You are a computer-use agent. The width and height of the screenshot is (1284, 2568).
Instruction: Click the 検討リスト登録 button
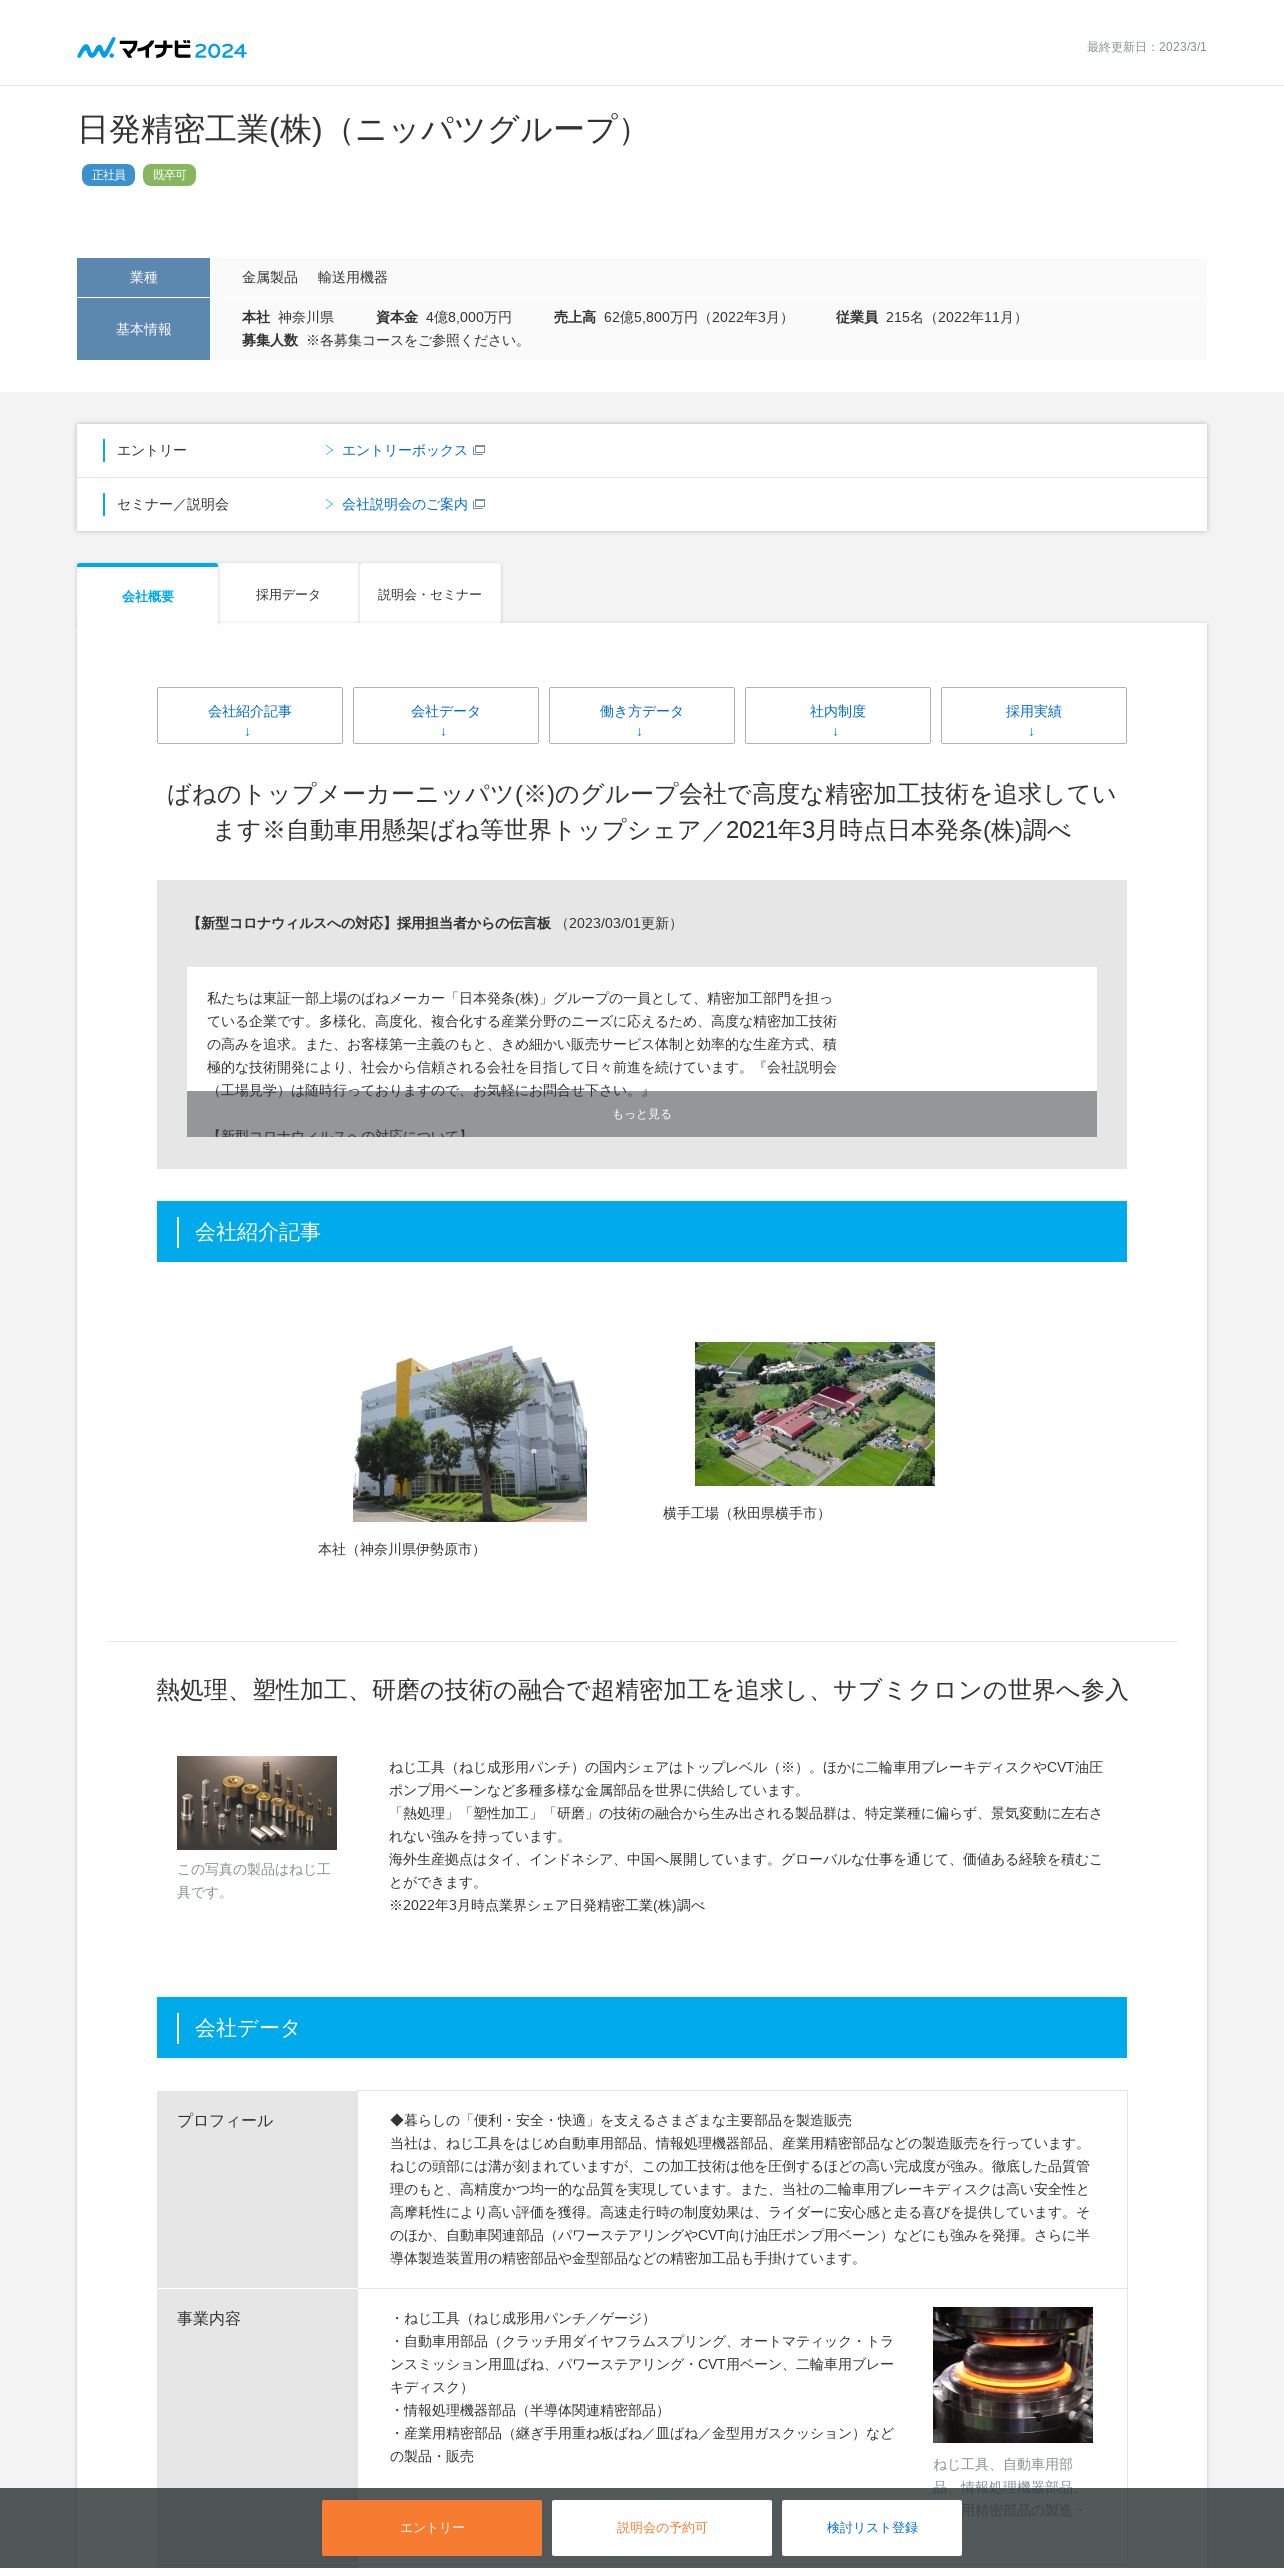pyautogui.click(x=872, y=2528)
